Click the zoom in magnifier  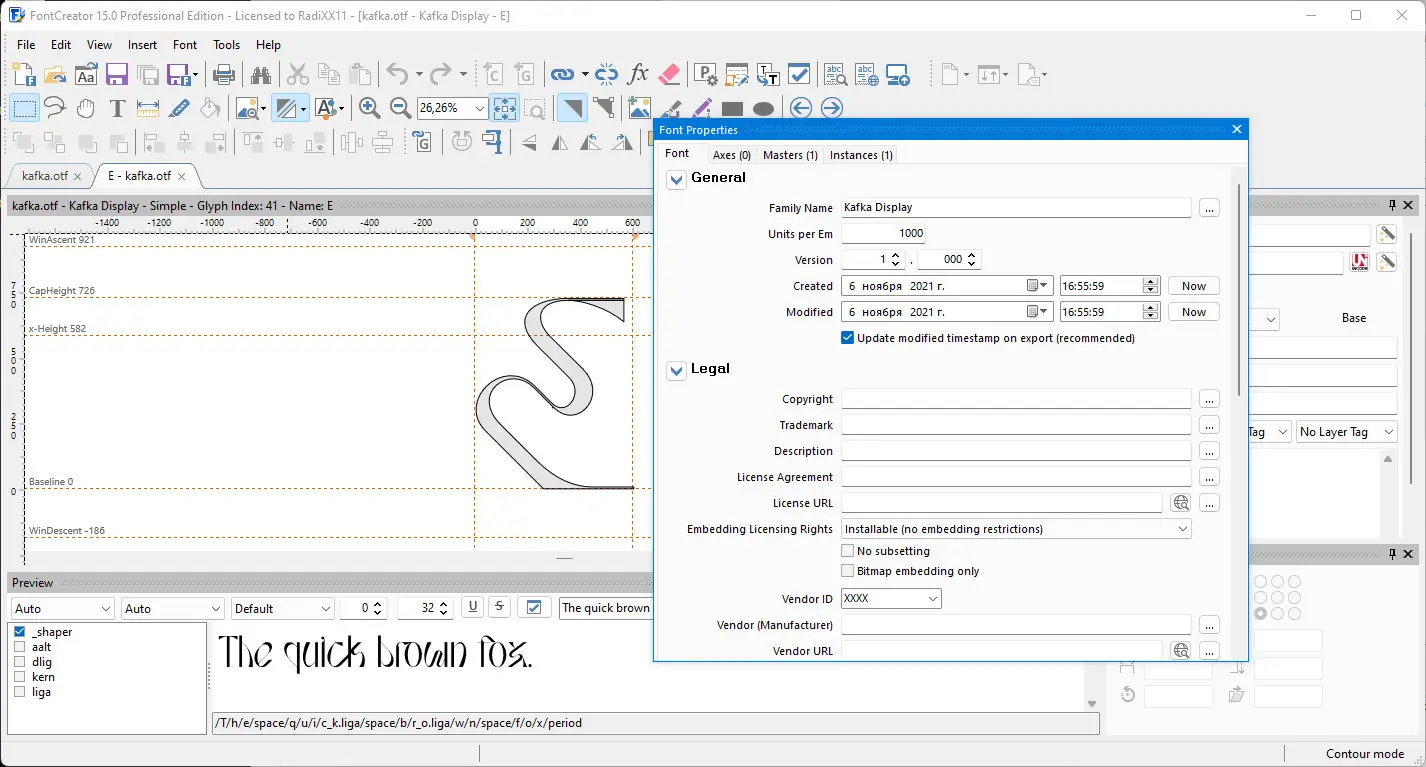tap(369, 108)
